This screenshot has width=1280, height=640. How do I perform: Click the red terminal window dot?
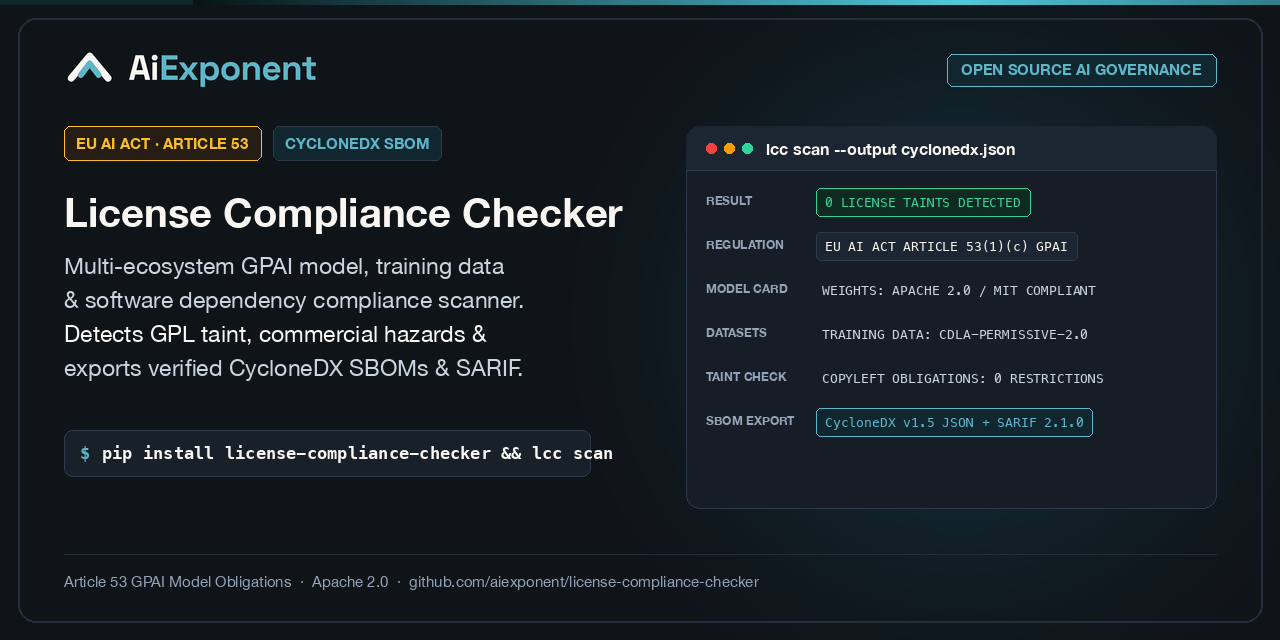[712, 149]
